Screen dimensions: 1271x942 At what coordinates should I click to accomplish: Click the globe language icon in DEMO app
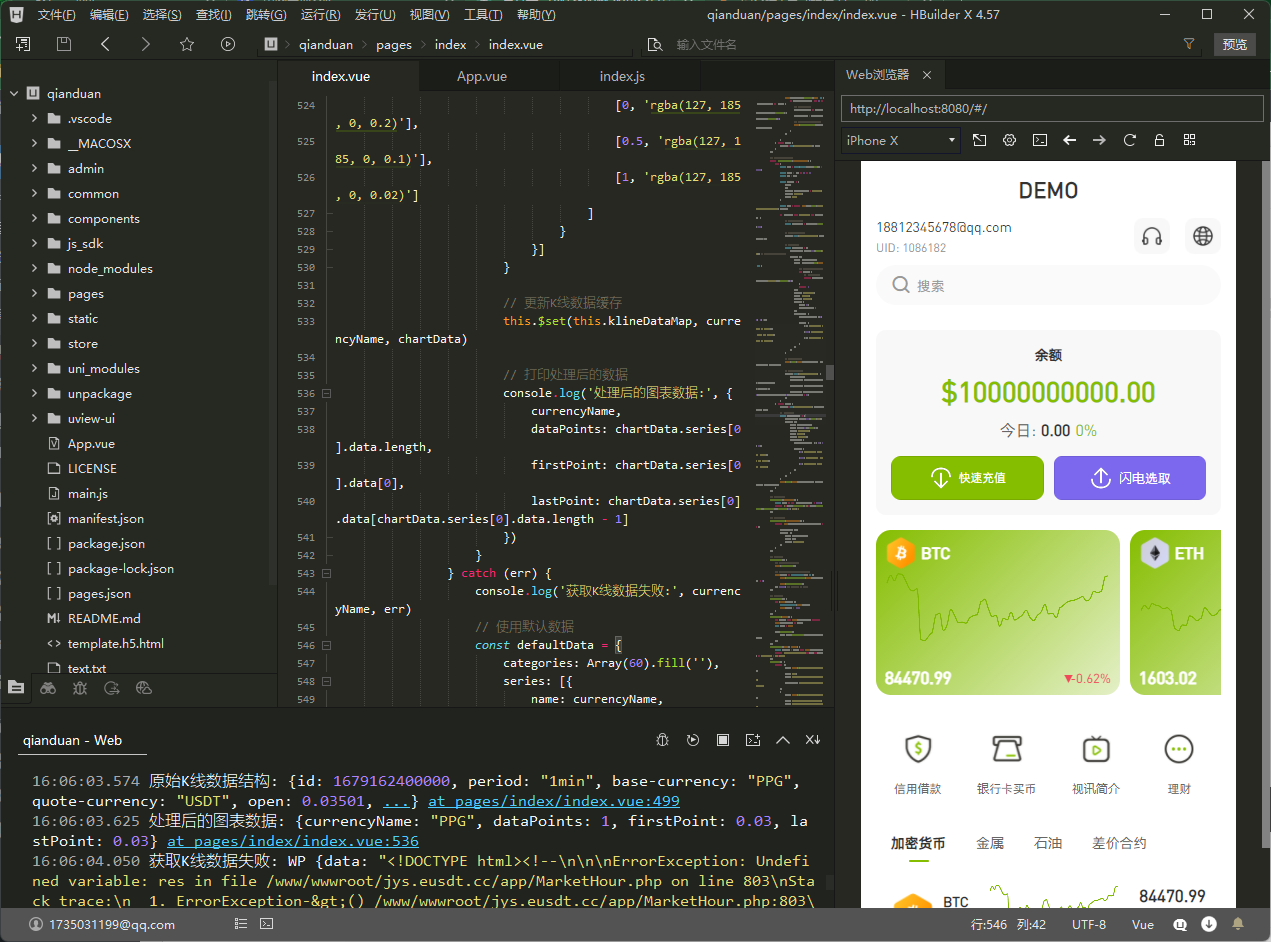[1203, 236]
